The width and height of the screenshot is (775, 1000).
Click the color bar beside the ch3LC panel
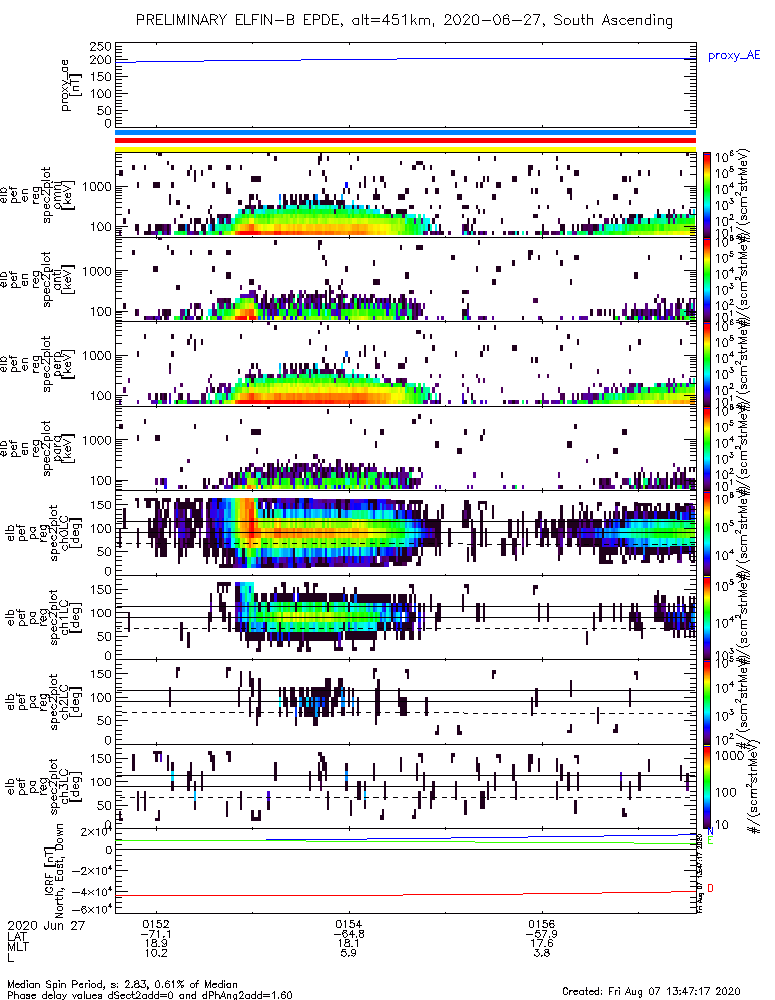pos(706,786)
